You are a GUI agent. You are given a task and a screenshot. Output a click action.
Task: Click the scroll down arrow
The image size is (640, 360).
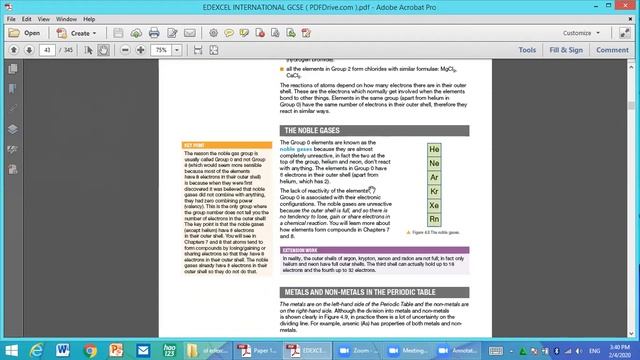pyautogui.click(x=631, y=333)
